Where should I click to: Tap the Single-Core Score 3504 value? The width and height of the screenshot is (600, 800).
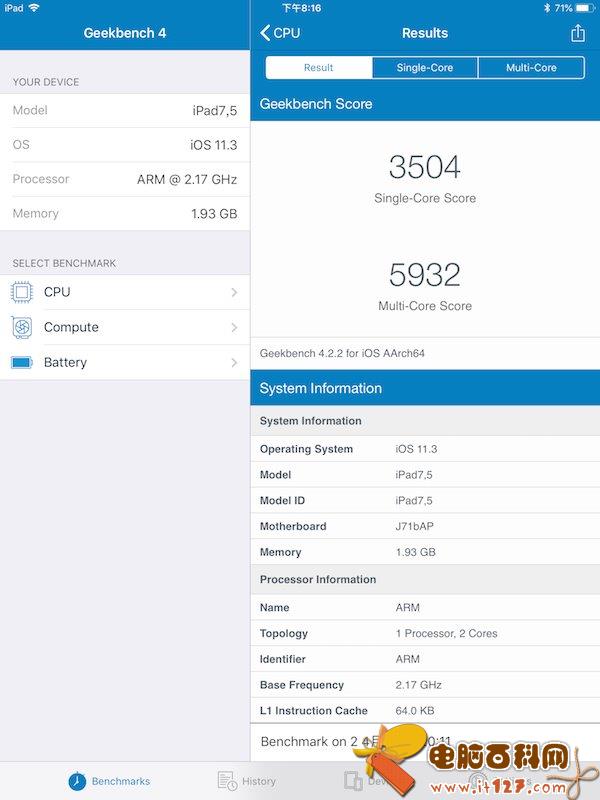(x=424, y=166)
